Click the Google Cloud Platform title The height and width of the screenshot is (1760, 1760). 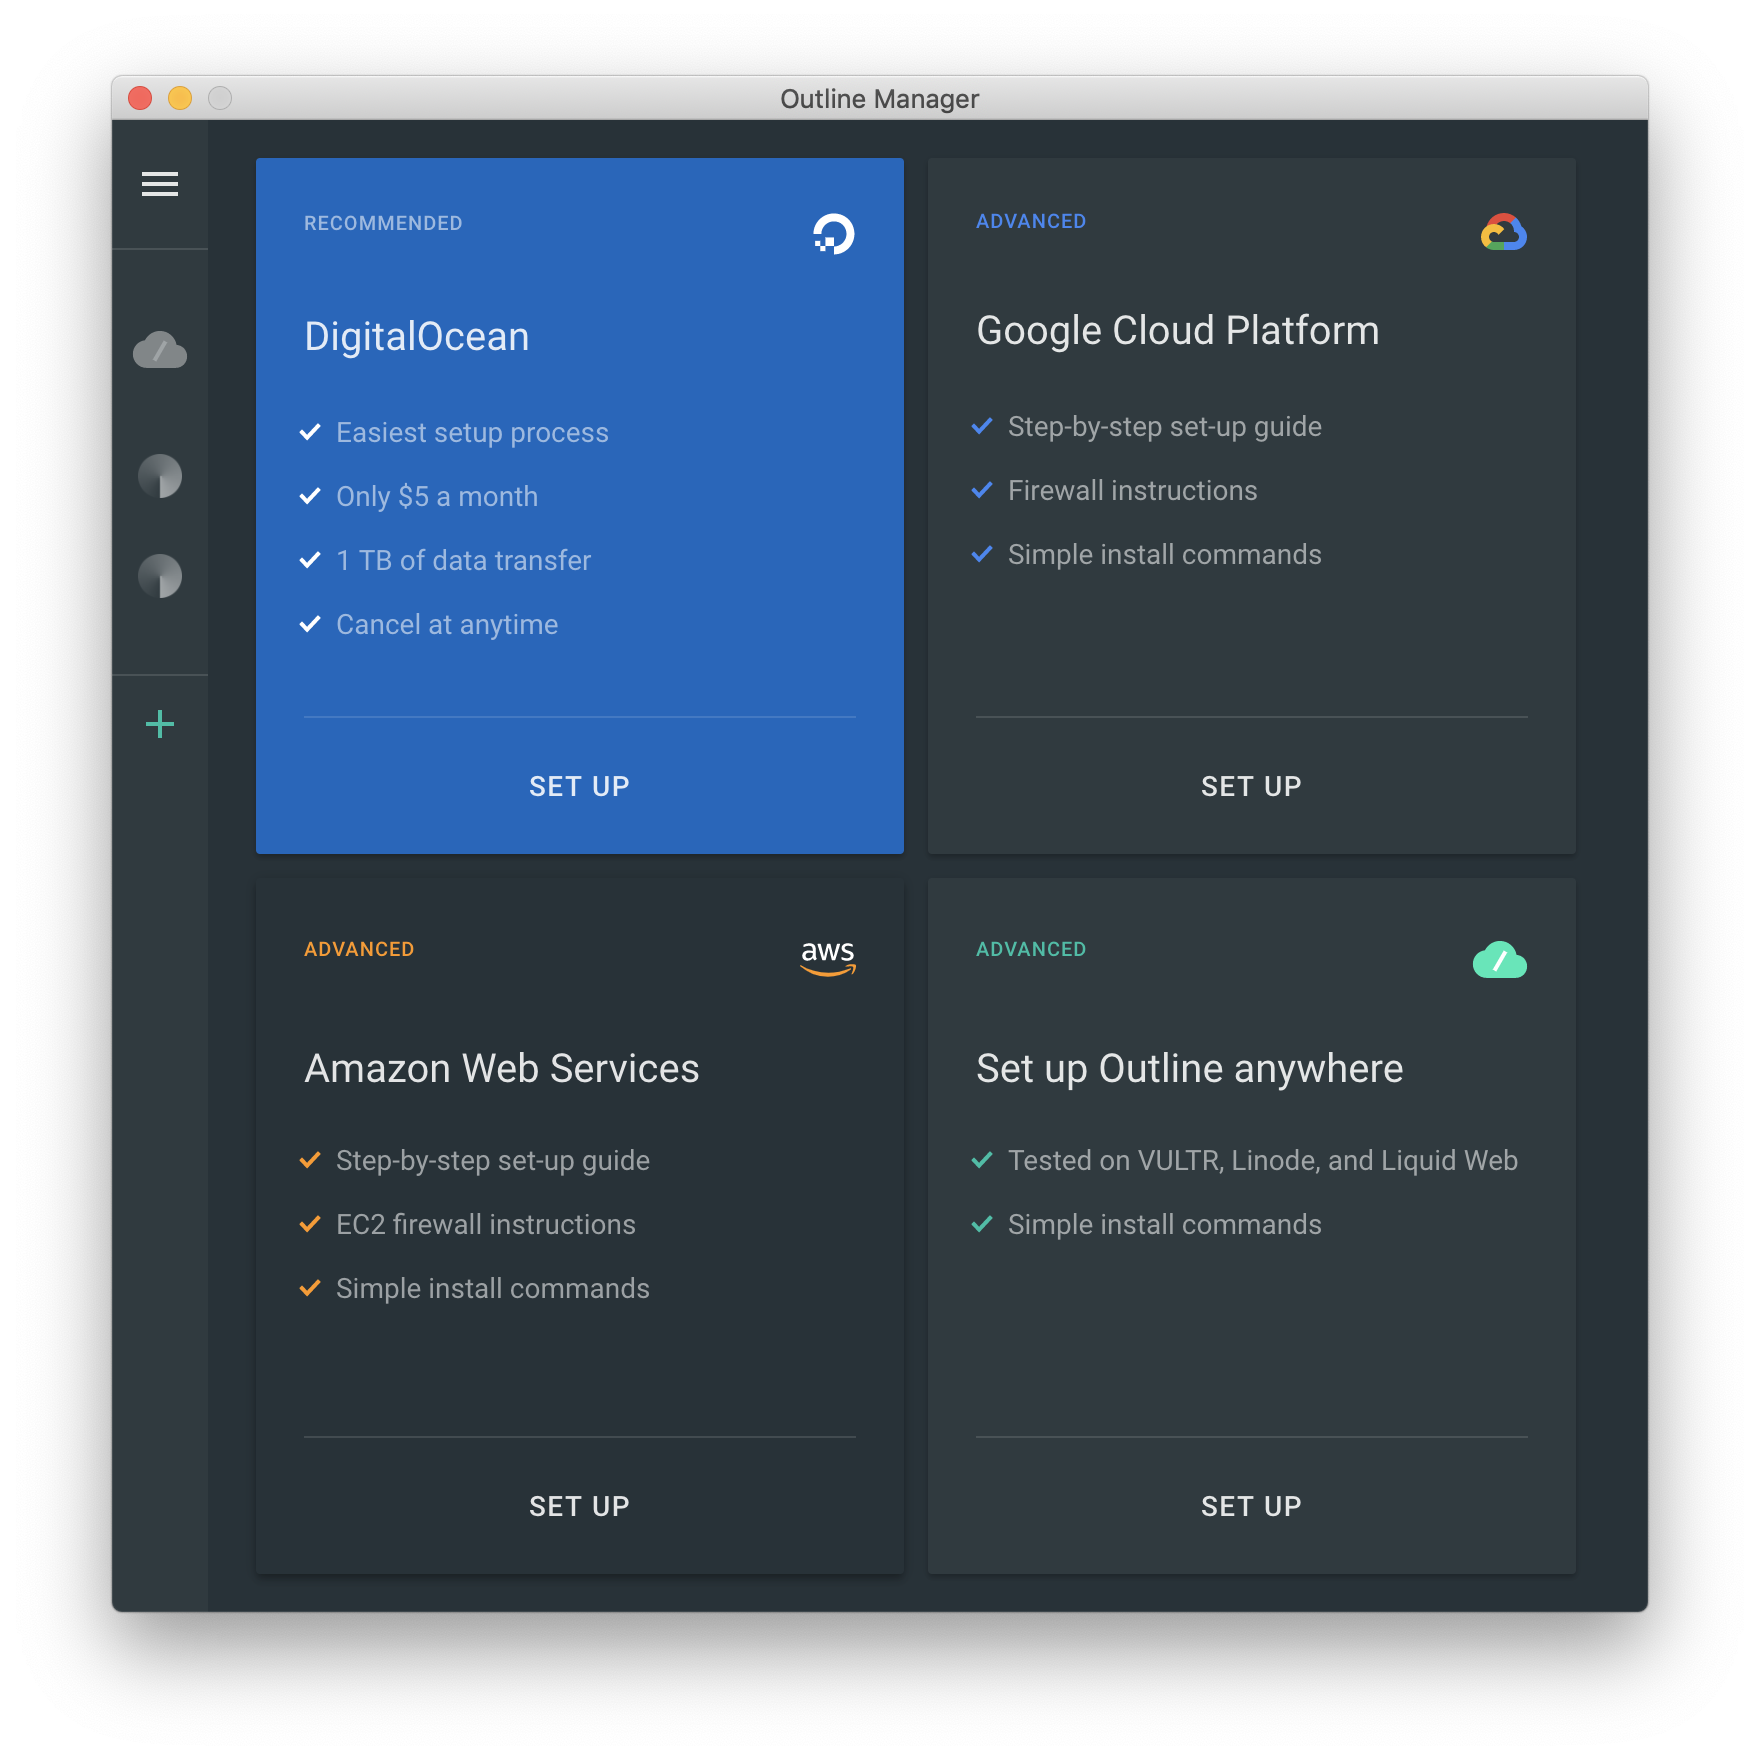[x=1178, y=331]
